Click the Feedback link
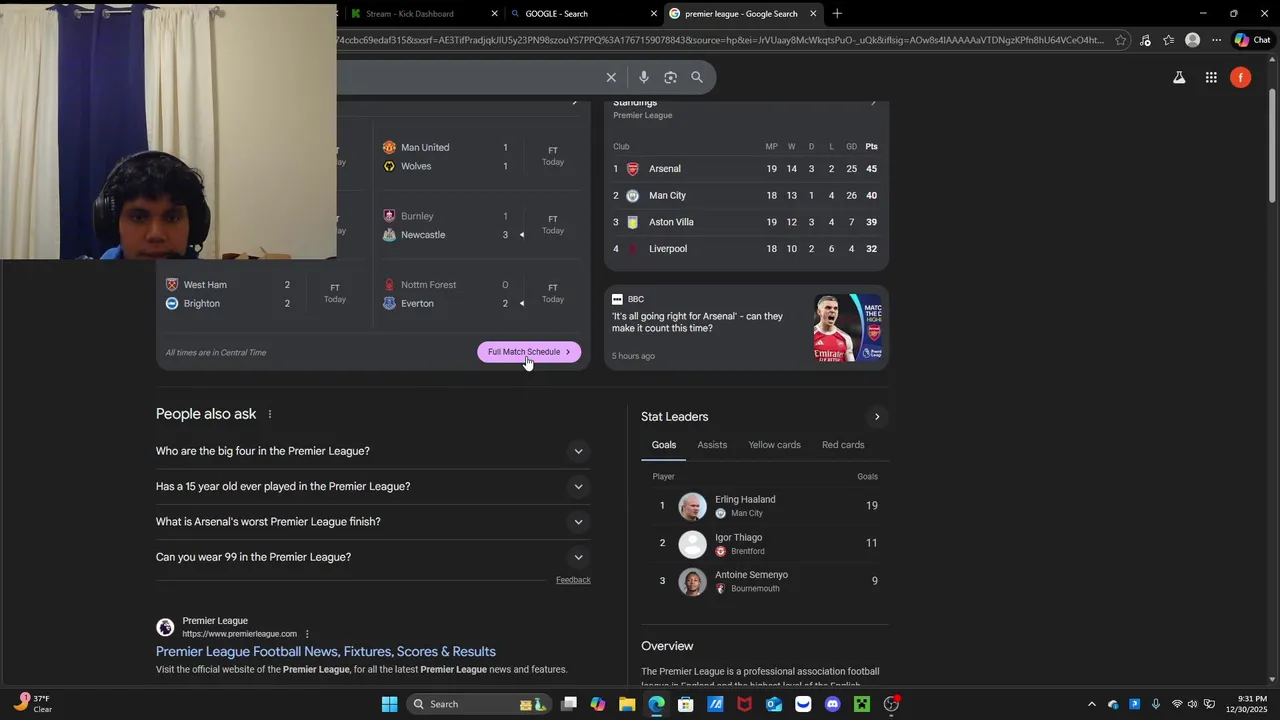This screenshot has height=720, width=1280. point(573,580)
